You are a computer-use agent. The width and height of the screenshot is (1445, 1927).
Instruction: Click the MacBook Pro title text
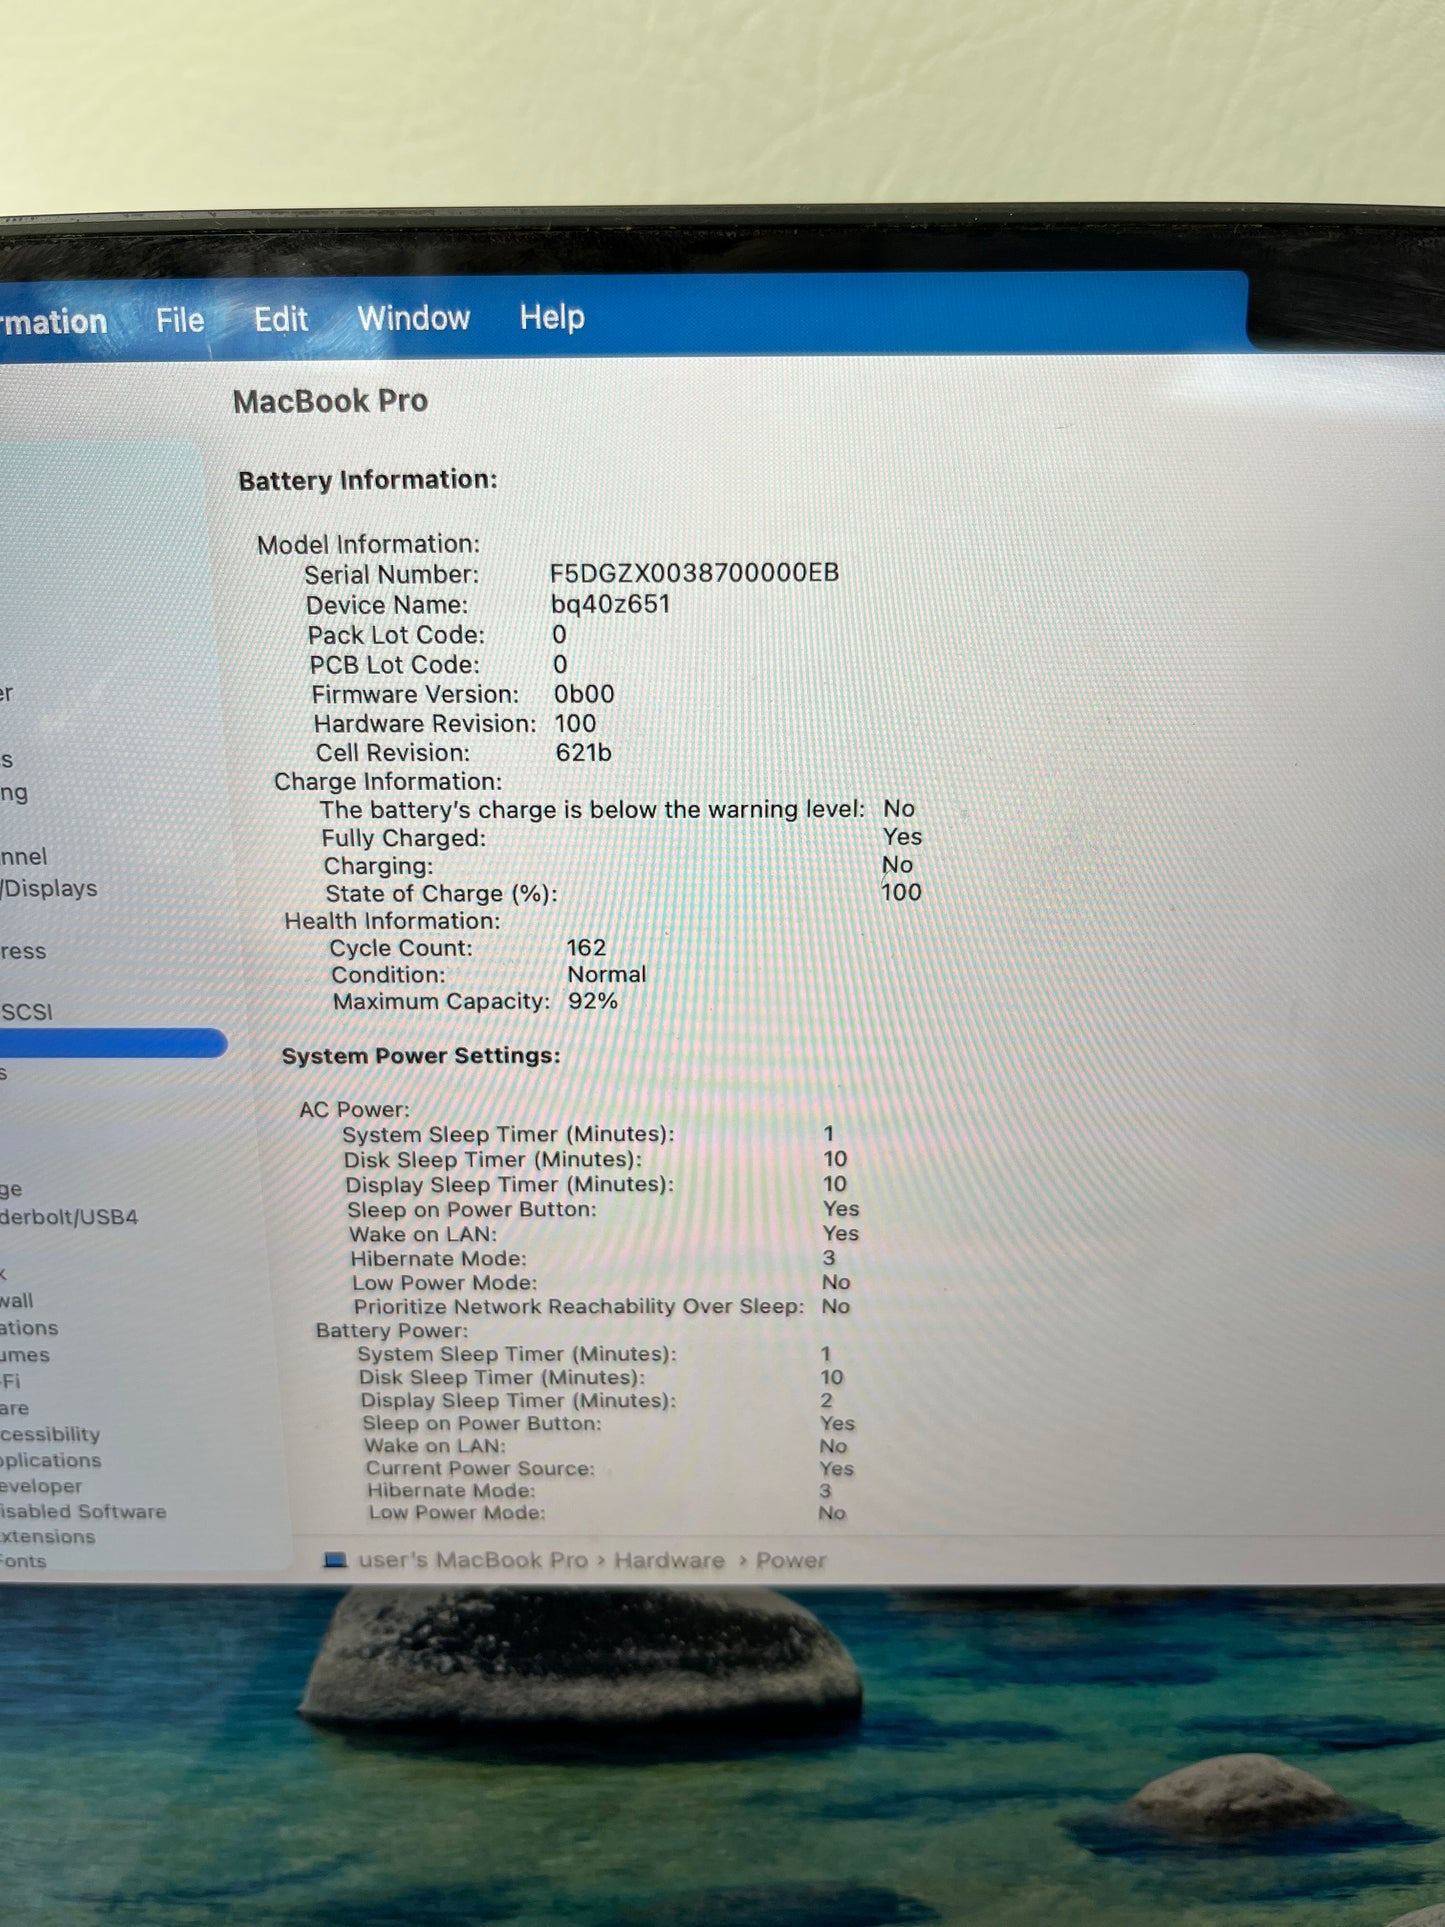point(330,401)
